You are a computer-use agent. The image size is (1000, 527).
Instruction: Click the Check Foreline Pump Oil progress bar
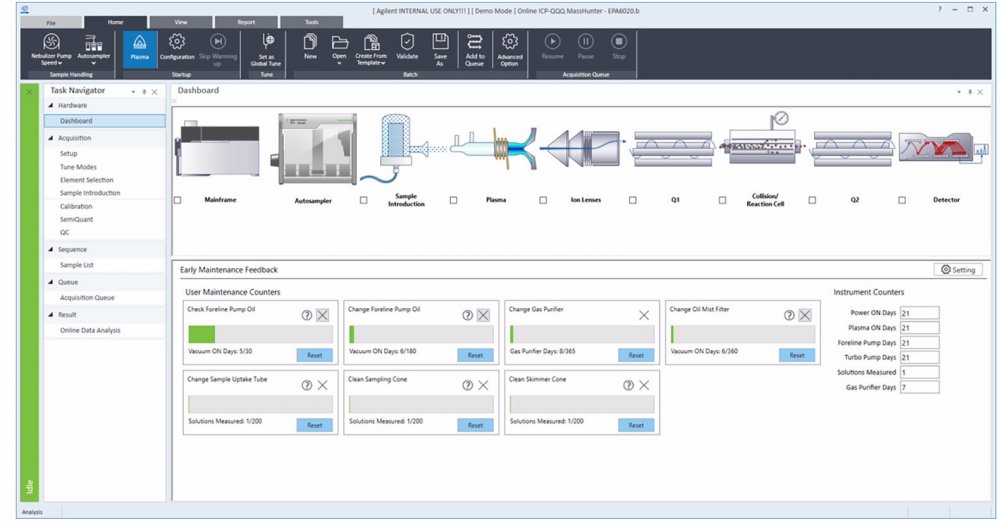[x=260, y=334]
